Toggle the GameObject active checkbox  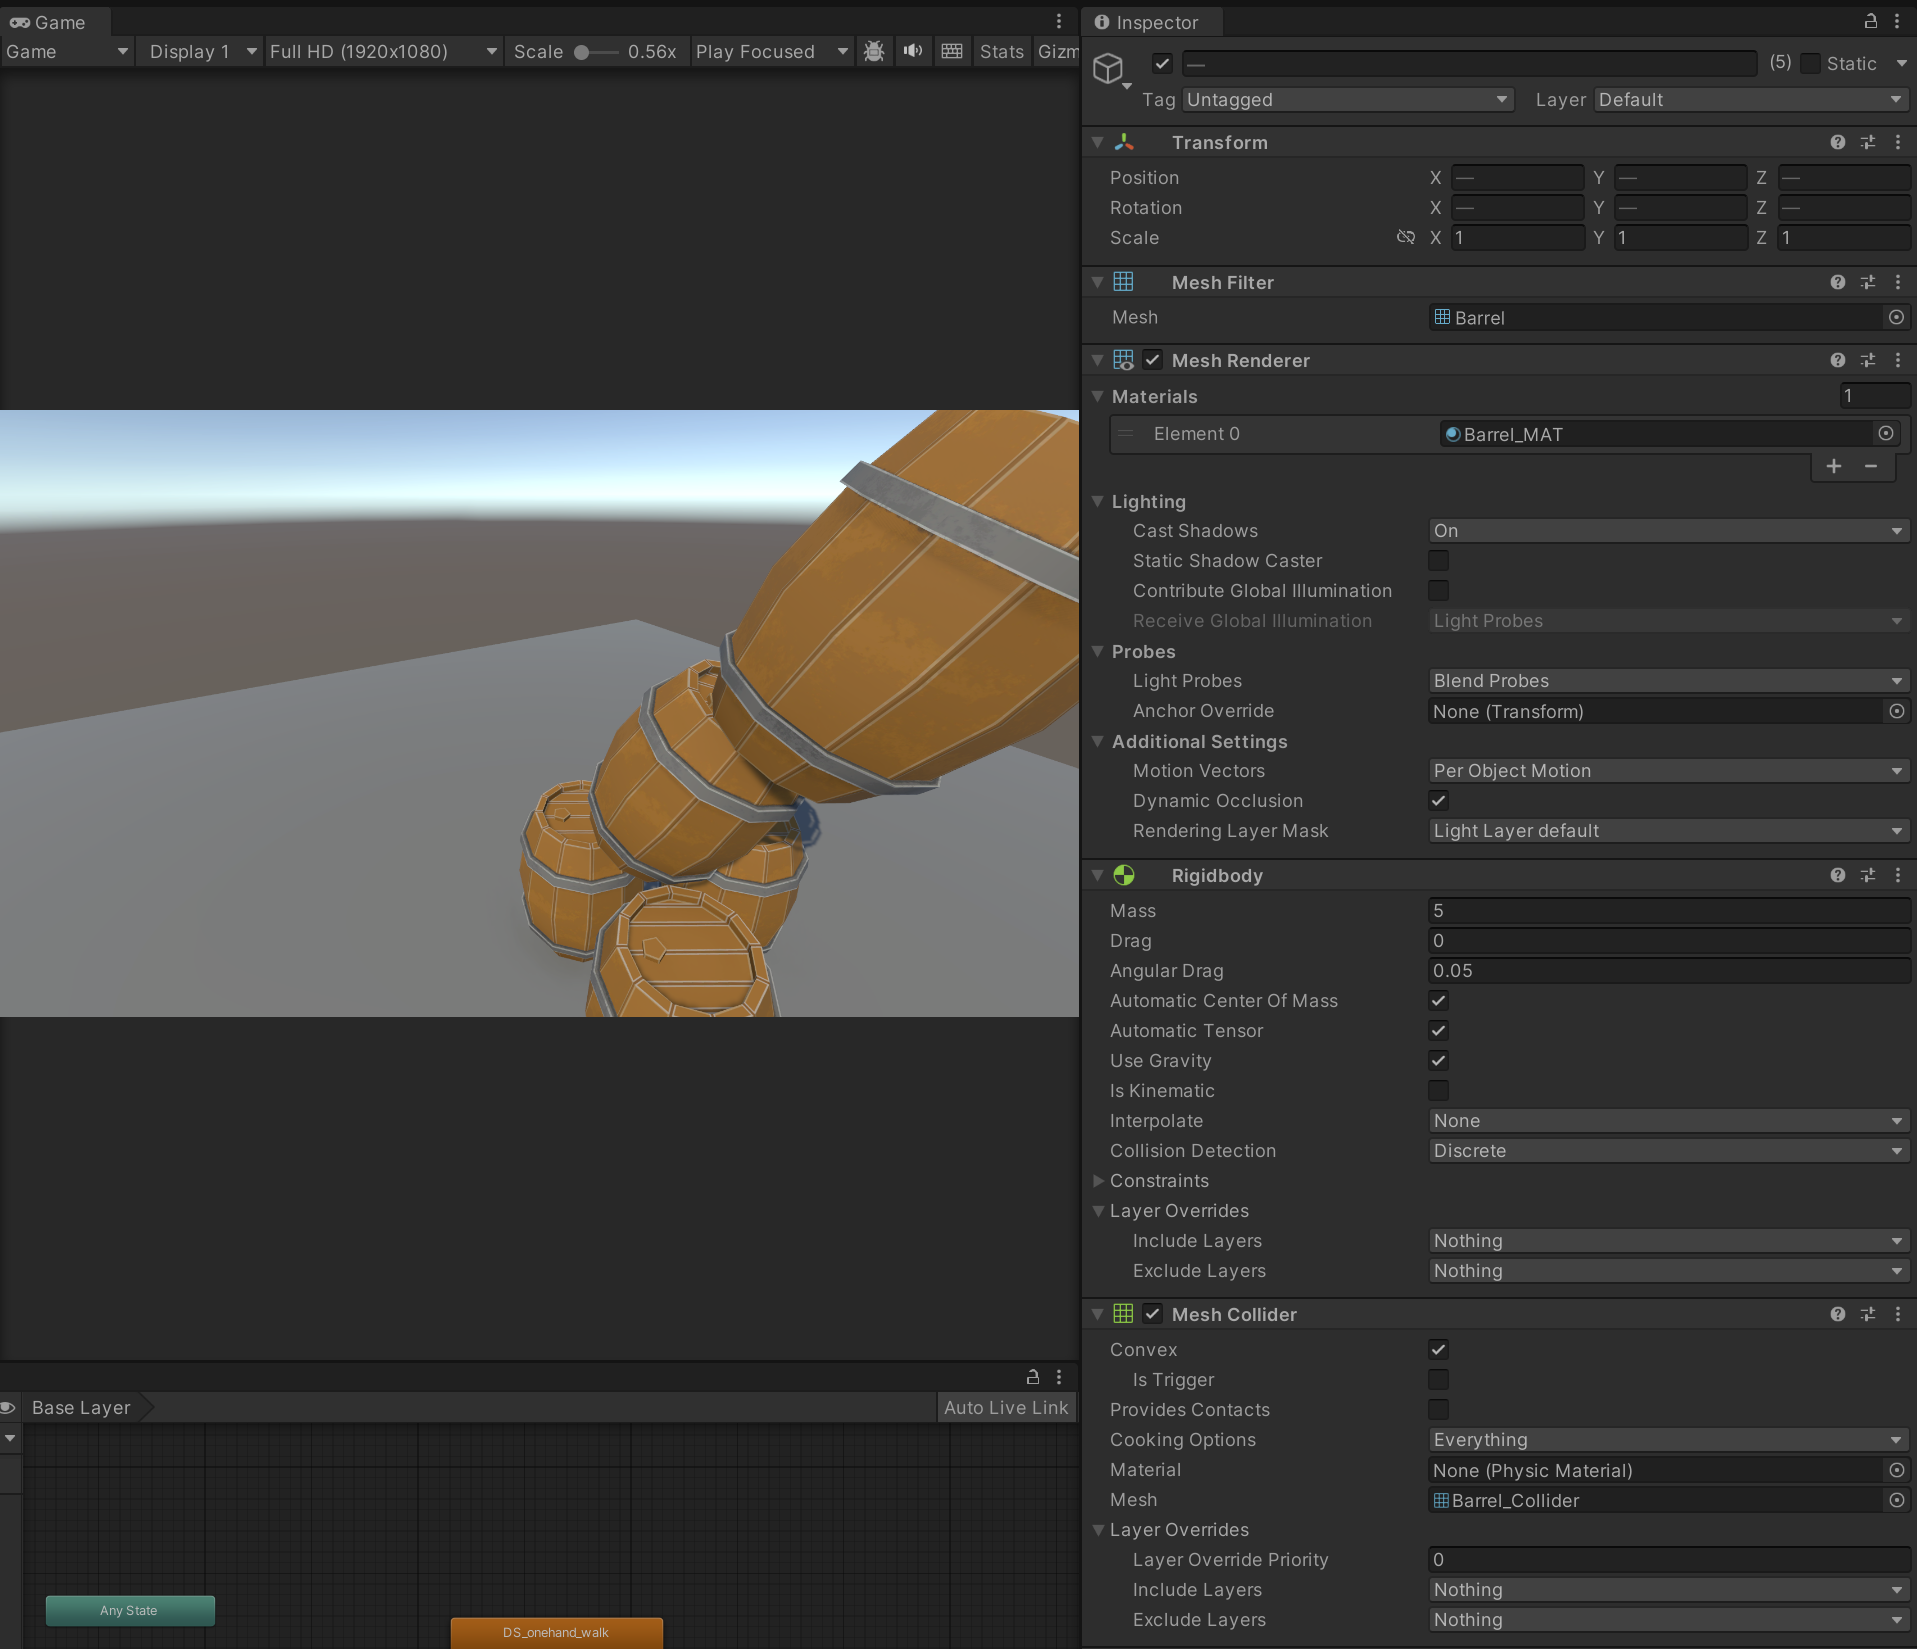(x=1162, y=64)
